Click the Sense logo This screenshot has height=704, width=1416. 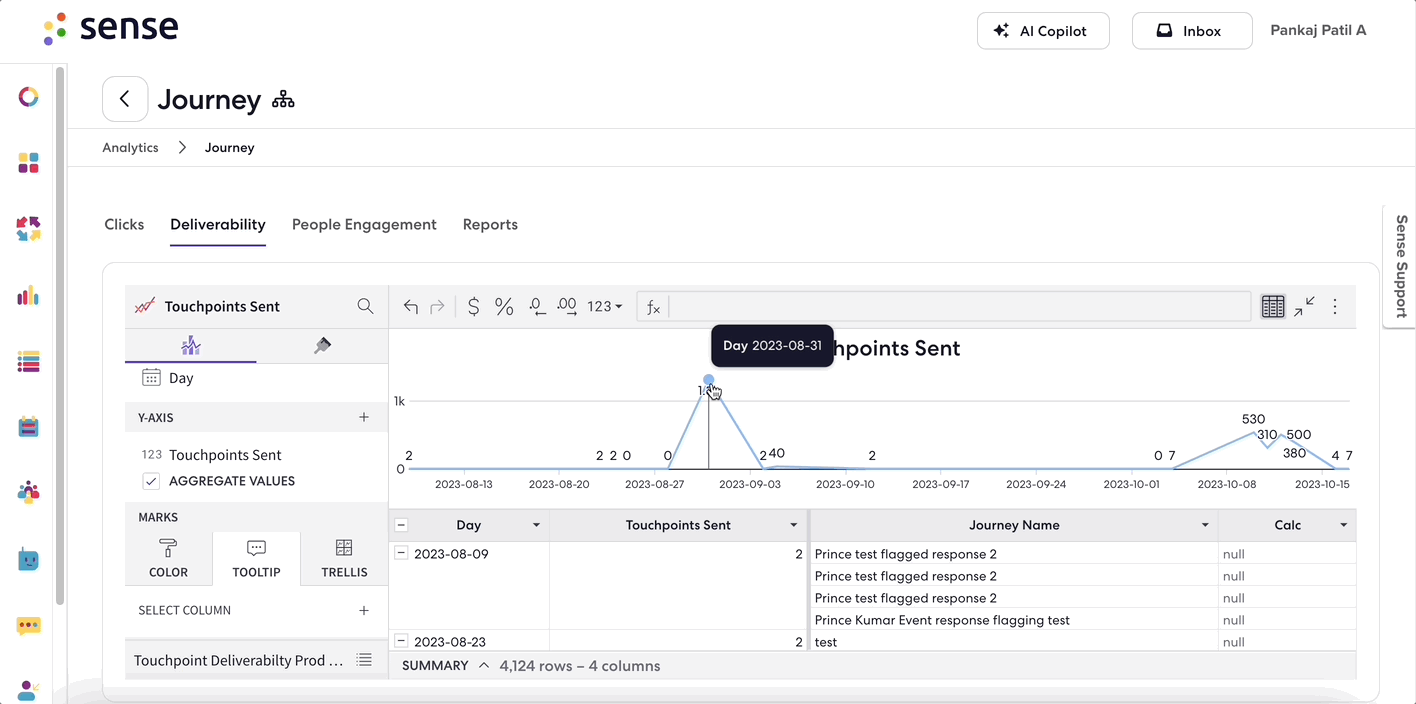click(x=110, y=28)
